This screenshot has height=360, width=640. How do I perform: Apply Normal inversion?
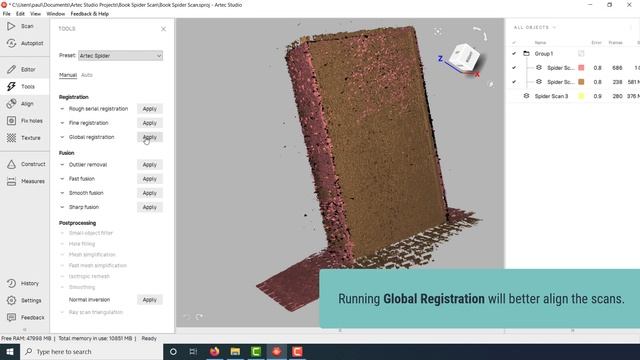coord(150,300)
